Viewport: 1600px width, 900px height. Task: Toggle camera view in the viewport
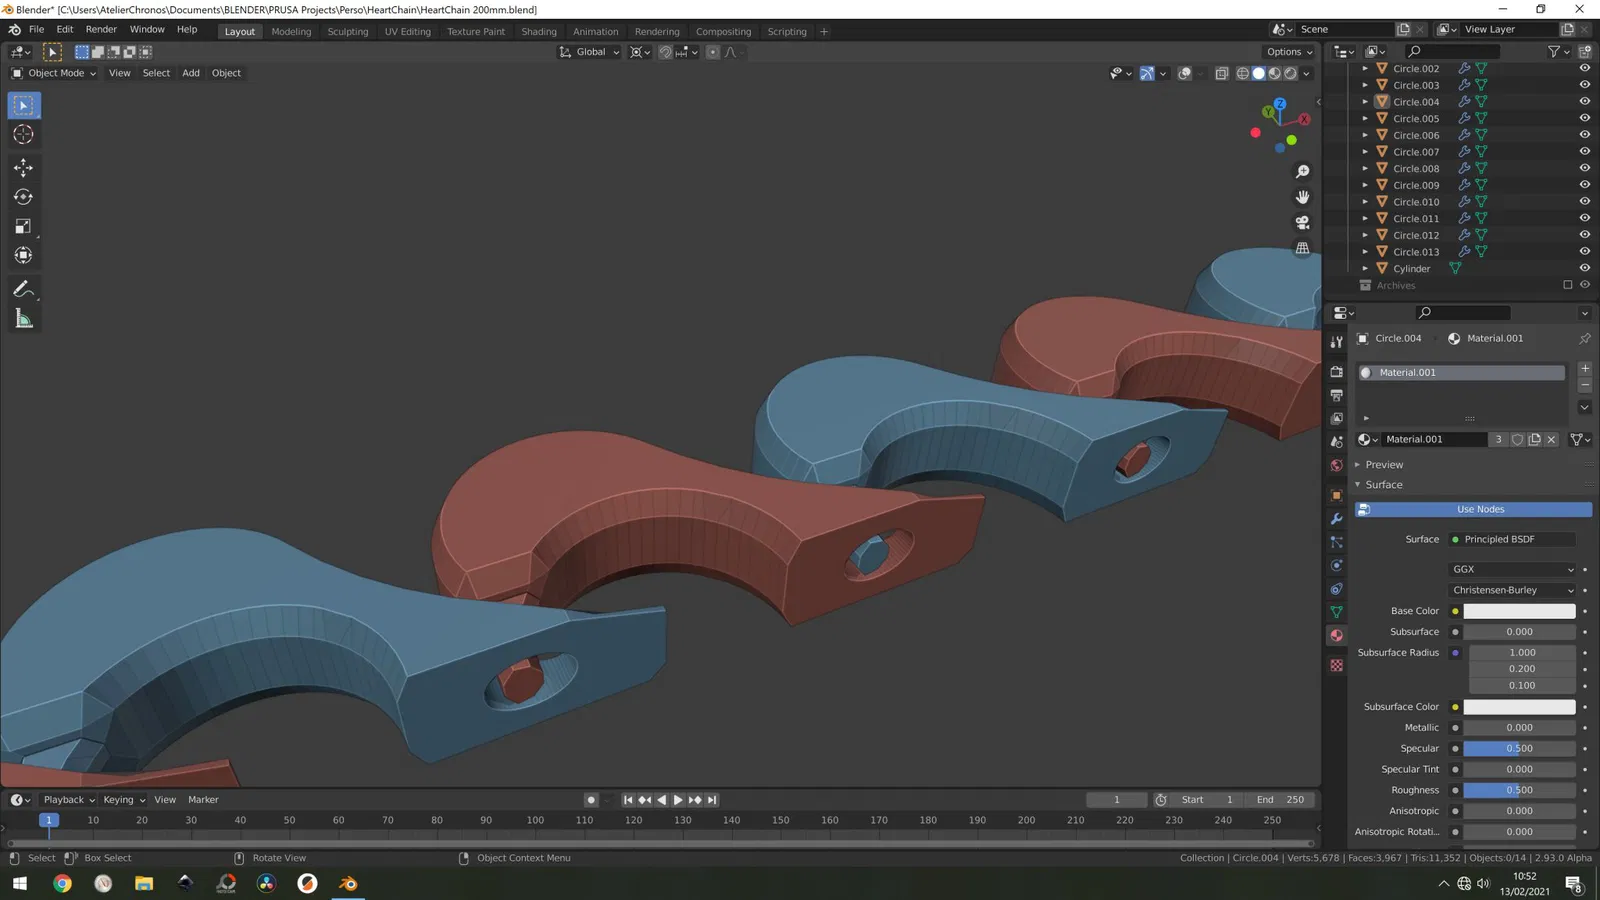[1302, 222]
